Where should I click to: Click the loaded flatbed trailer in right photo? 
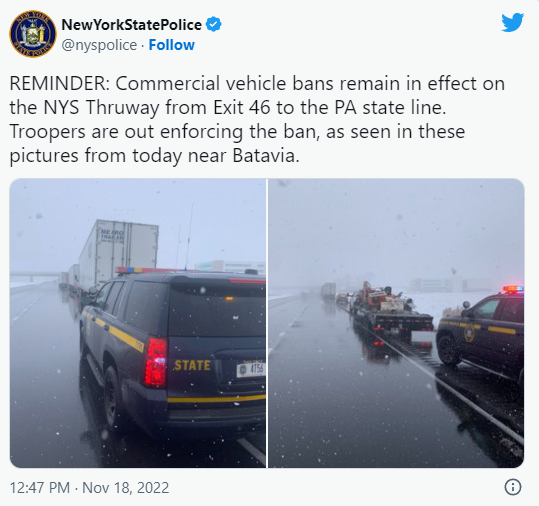[390, 311]
